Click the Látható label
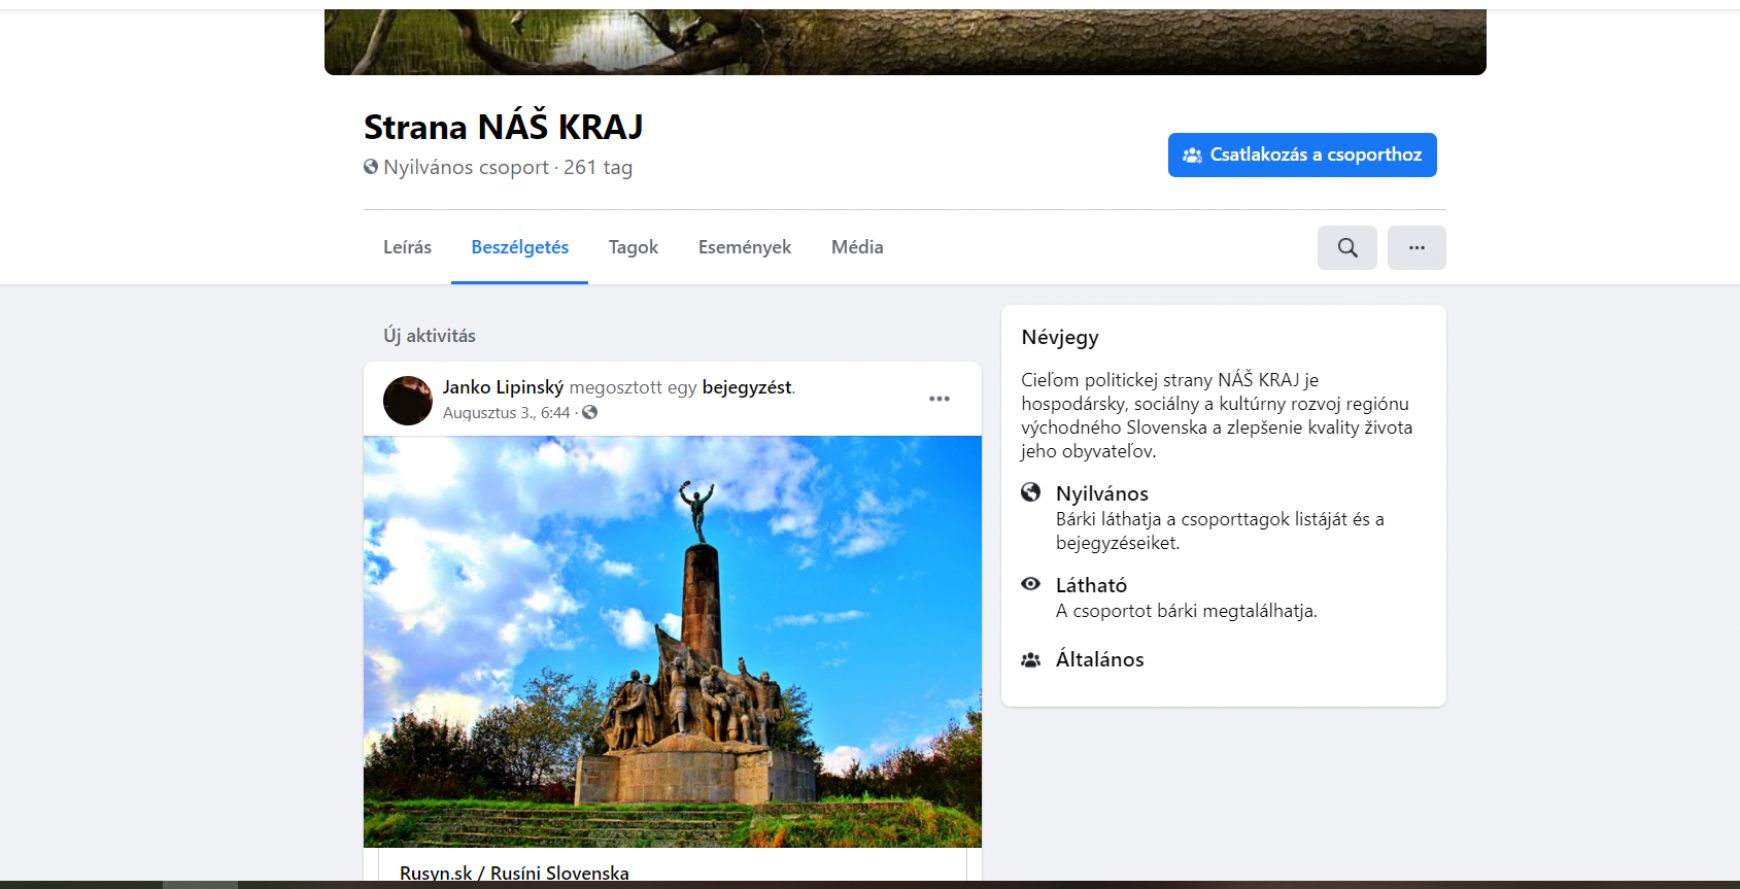The width and height of the screenshot is (1740, 889). (1091, 585)
